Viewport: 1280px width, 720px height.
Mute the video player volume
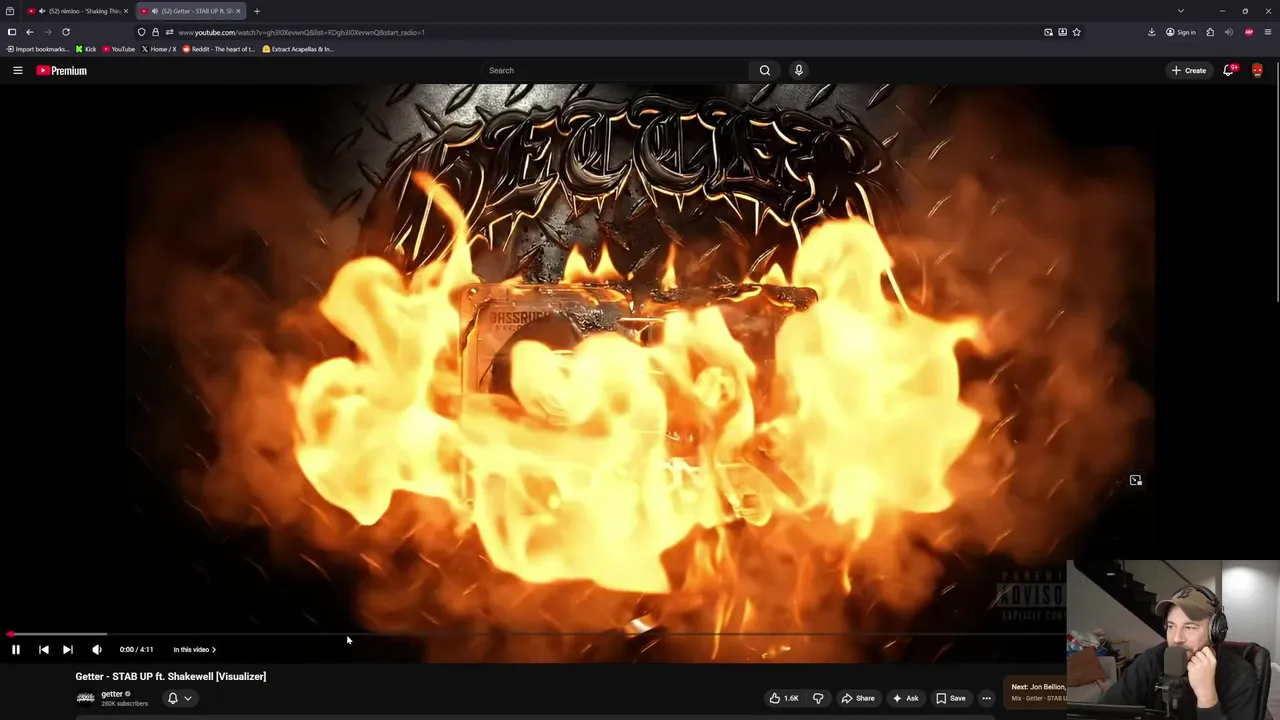[97, 650]
